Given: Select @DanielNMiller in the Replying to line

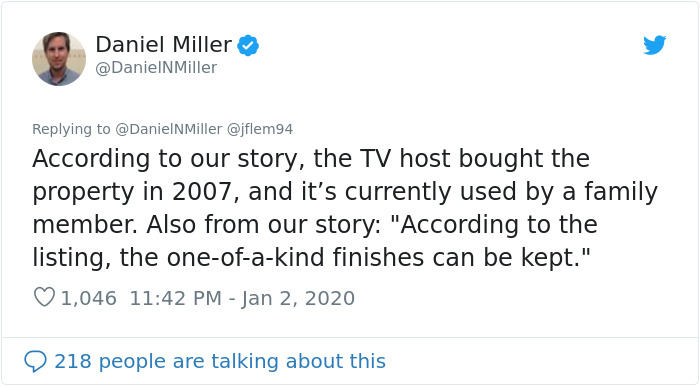Looking at the screenshot, I should (169, 129).
